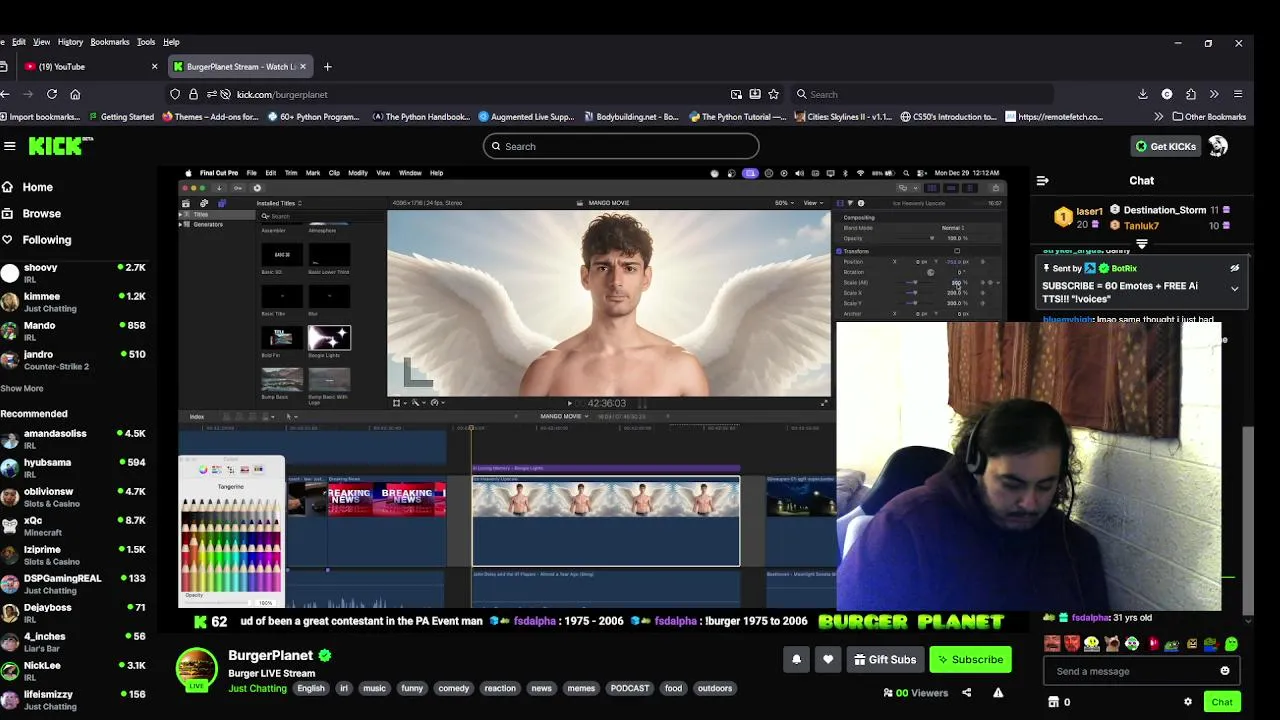Viewport: 1280px width, 720px height.
Task: Click the Get KICKs button
Action: pos(1165,146)
